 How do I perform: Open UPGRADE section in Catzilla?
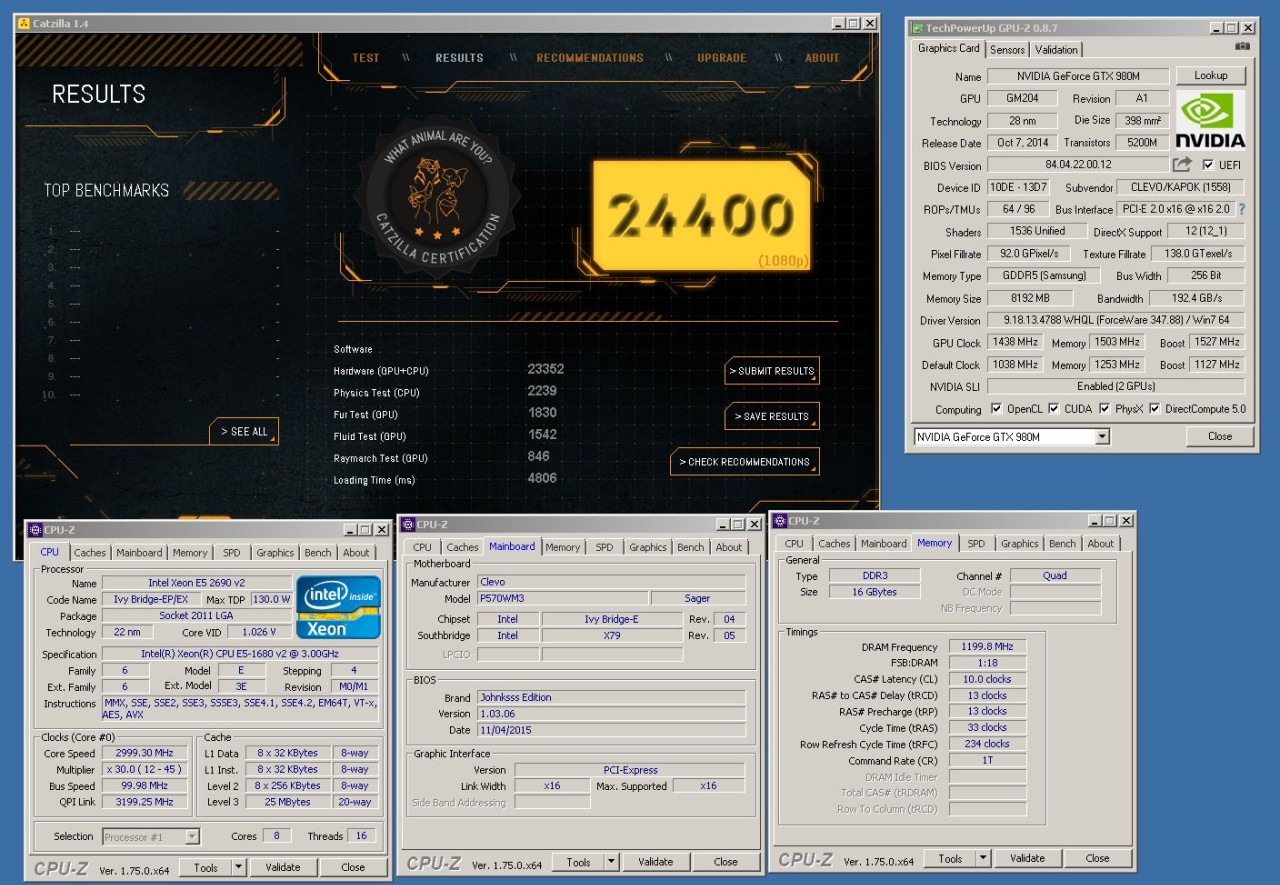point(722,58)
